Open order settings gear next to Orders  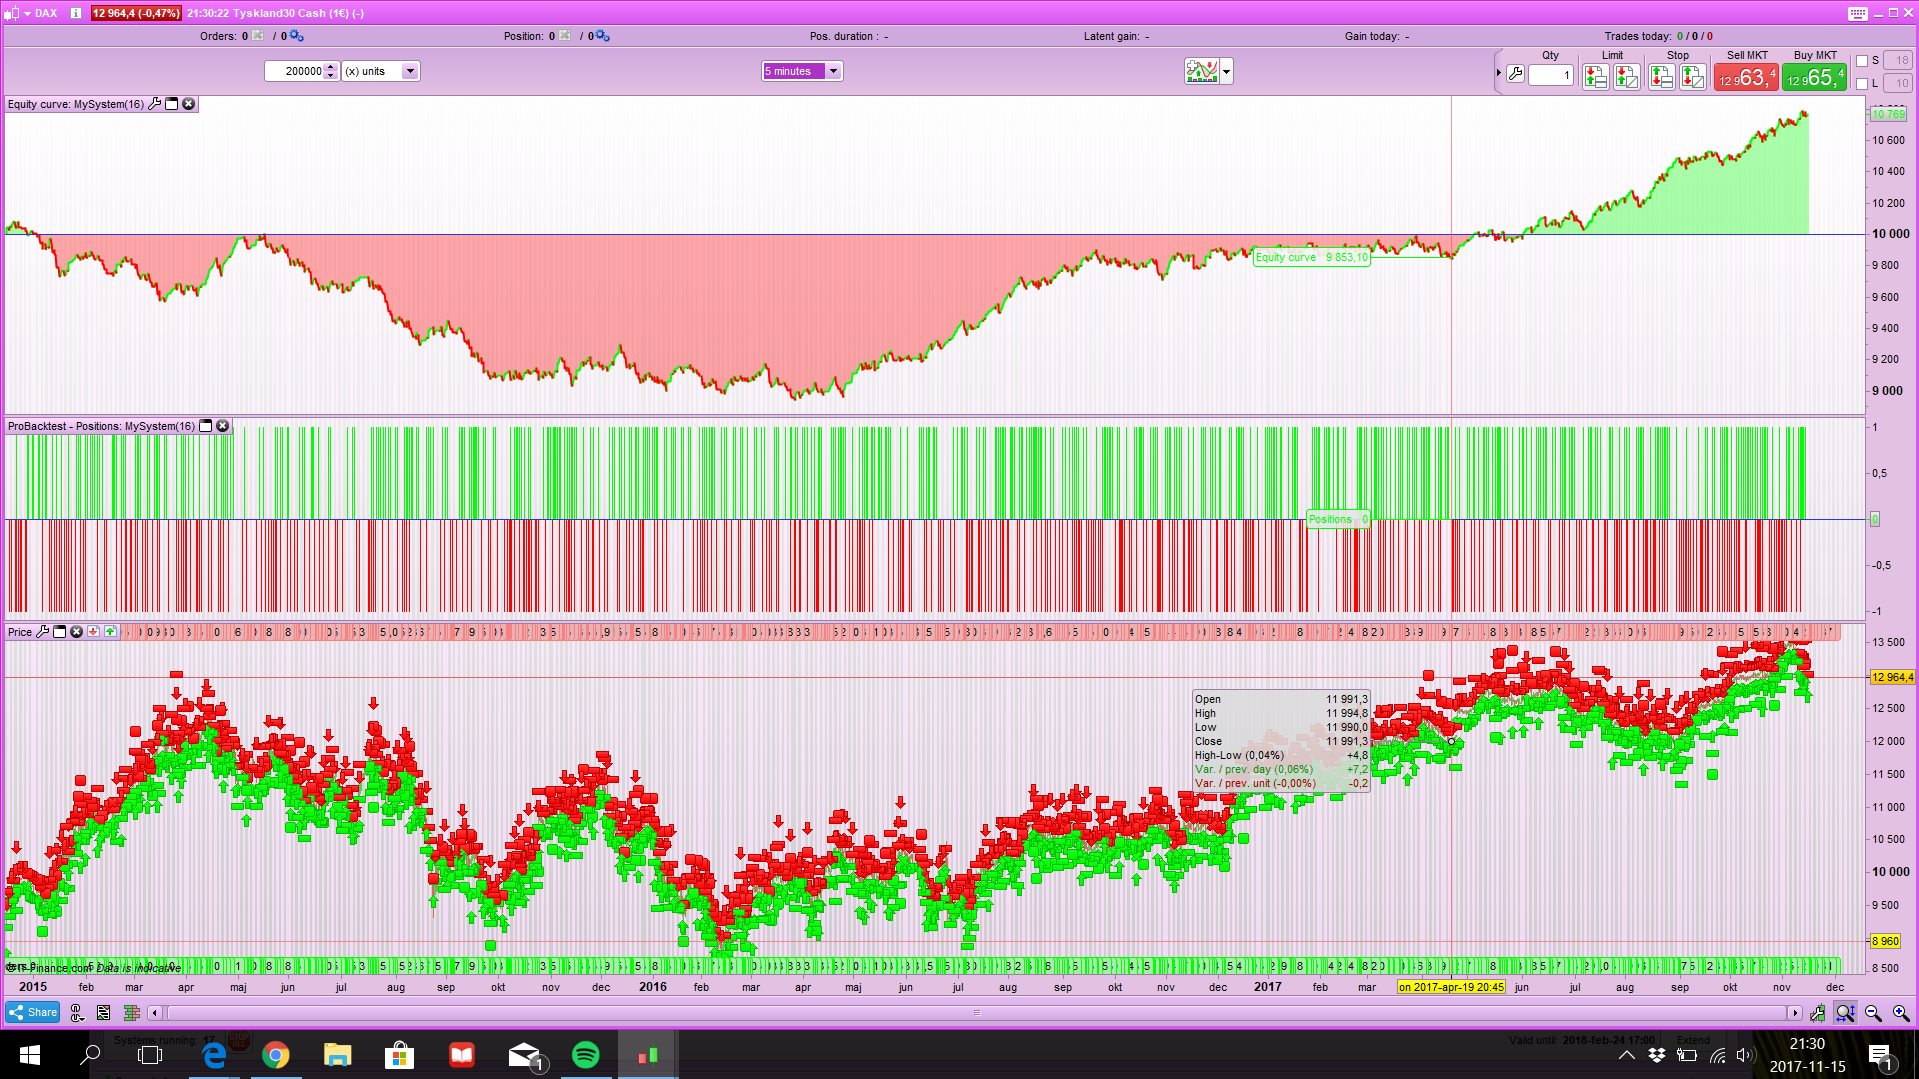click(x=297, y=36)
